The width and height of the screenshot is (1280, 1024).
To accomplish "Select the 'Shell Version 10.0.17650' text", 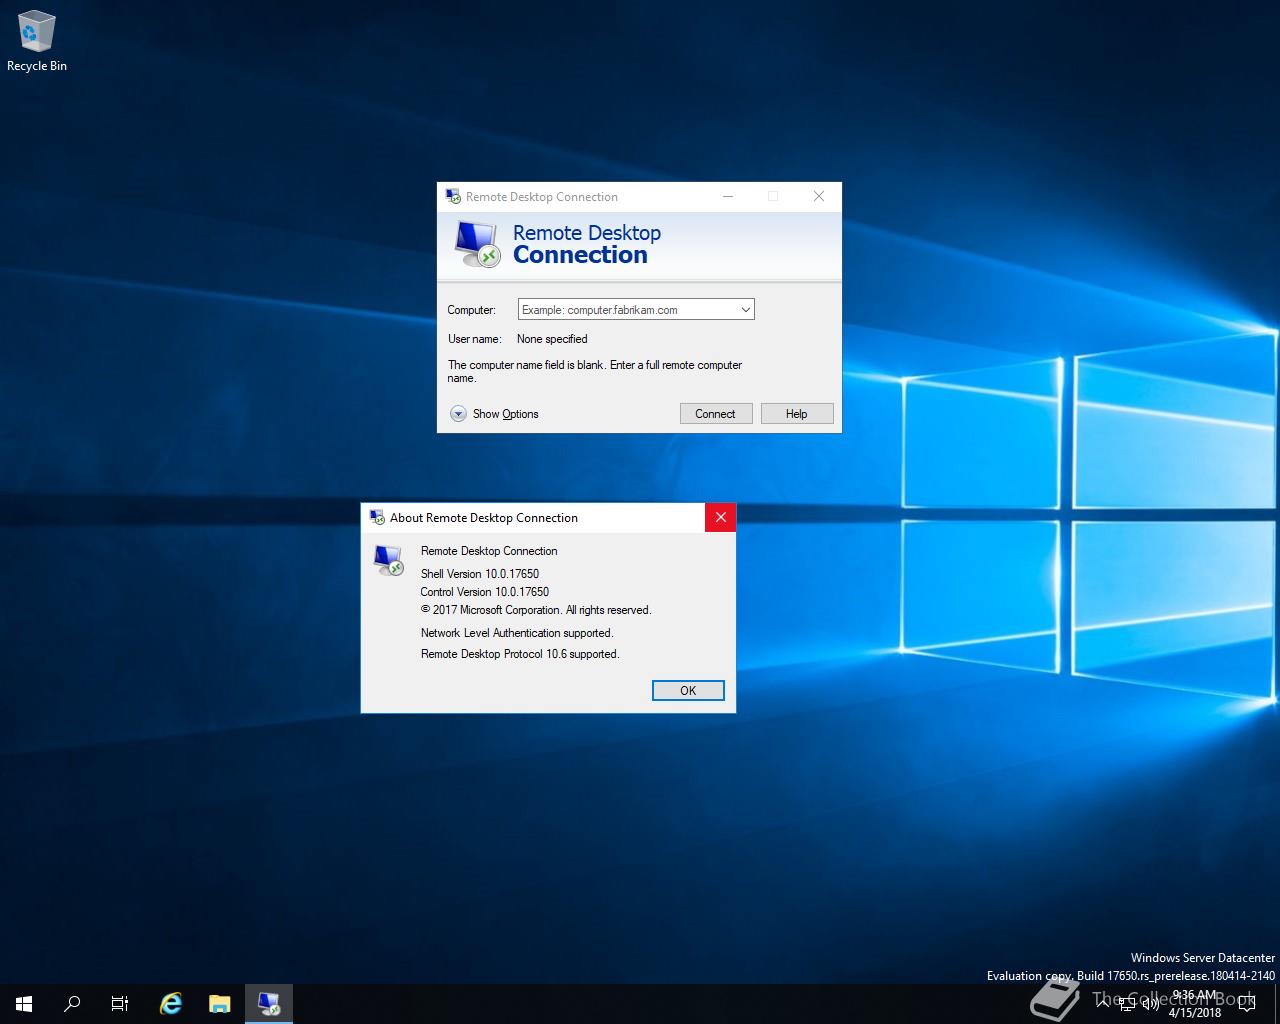I will click(480, 574).
